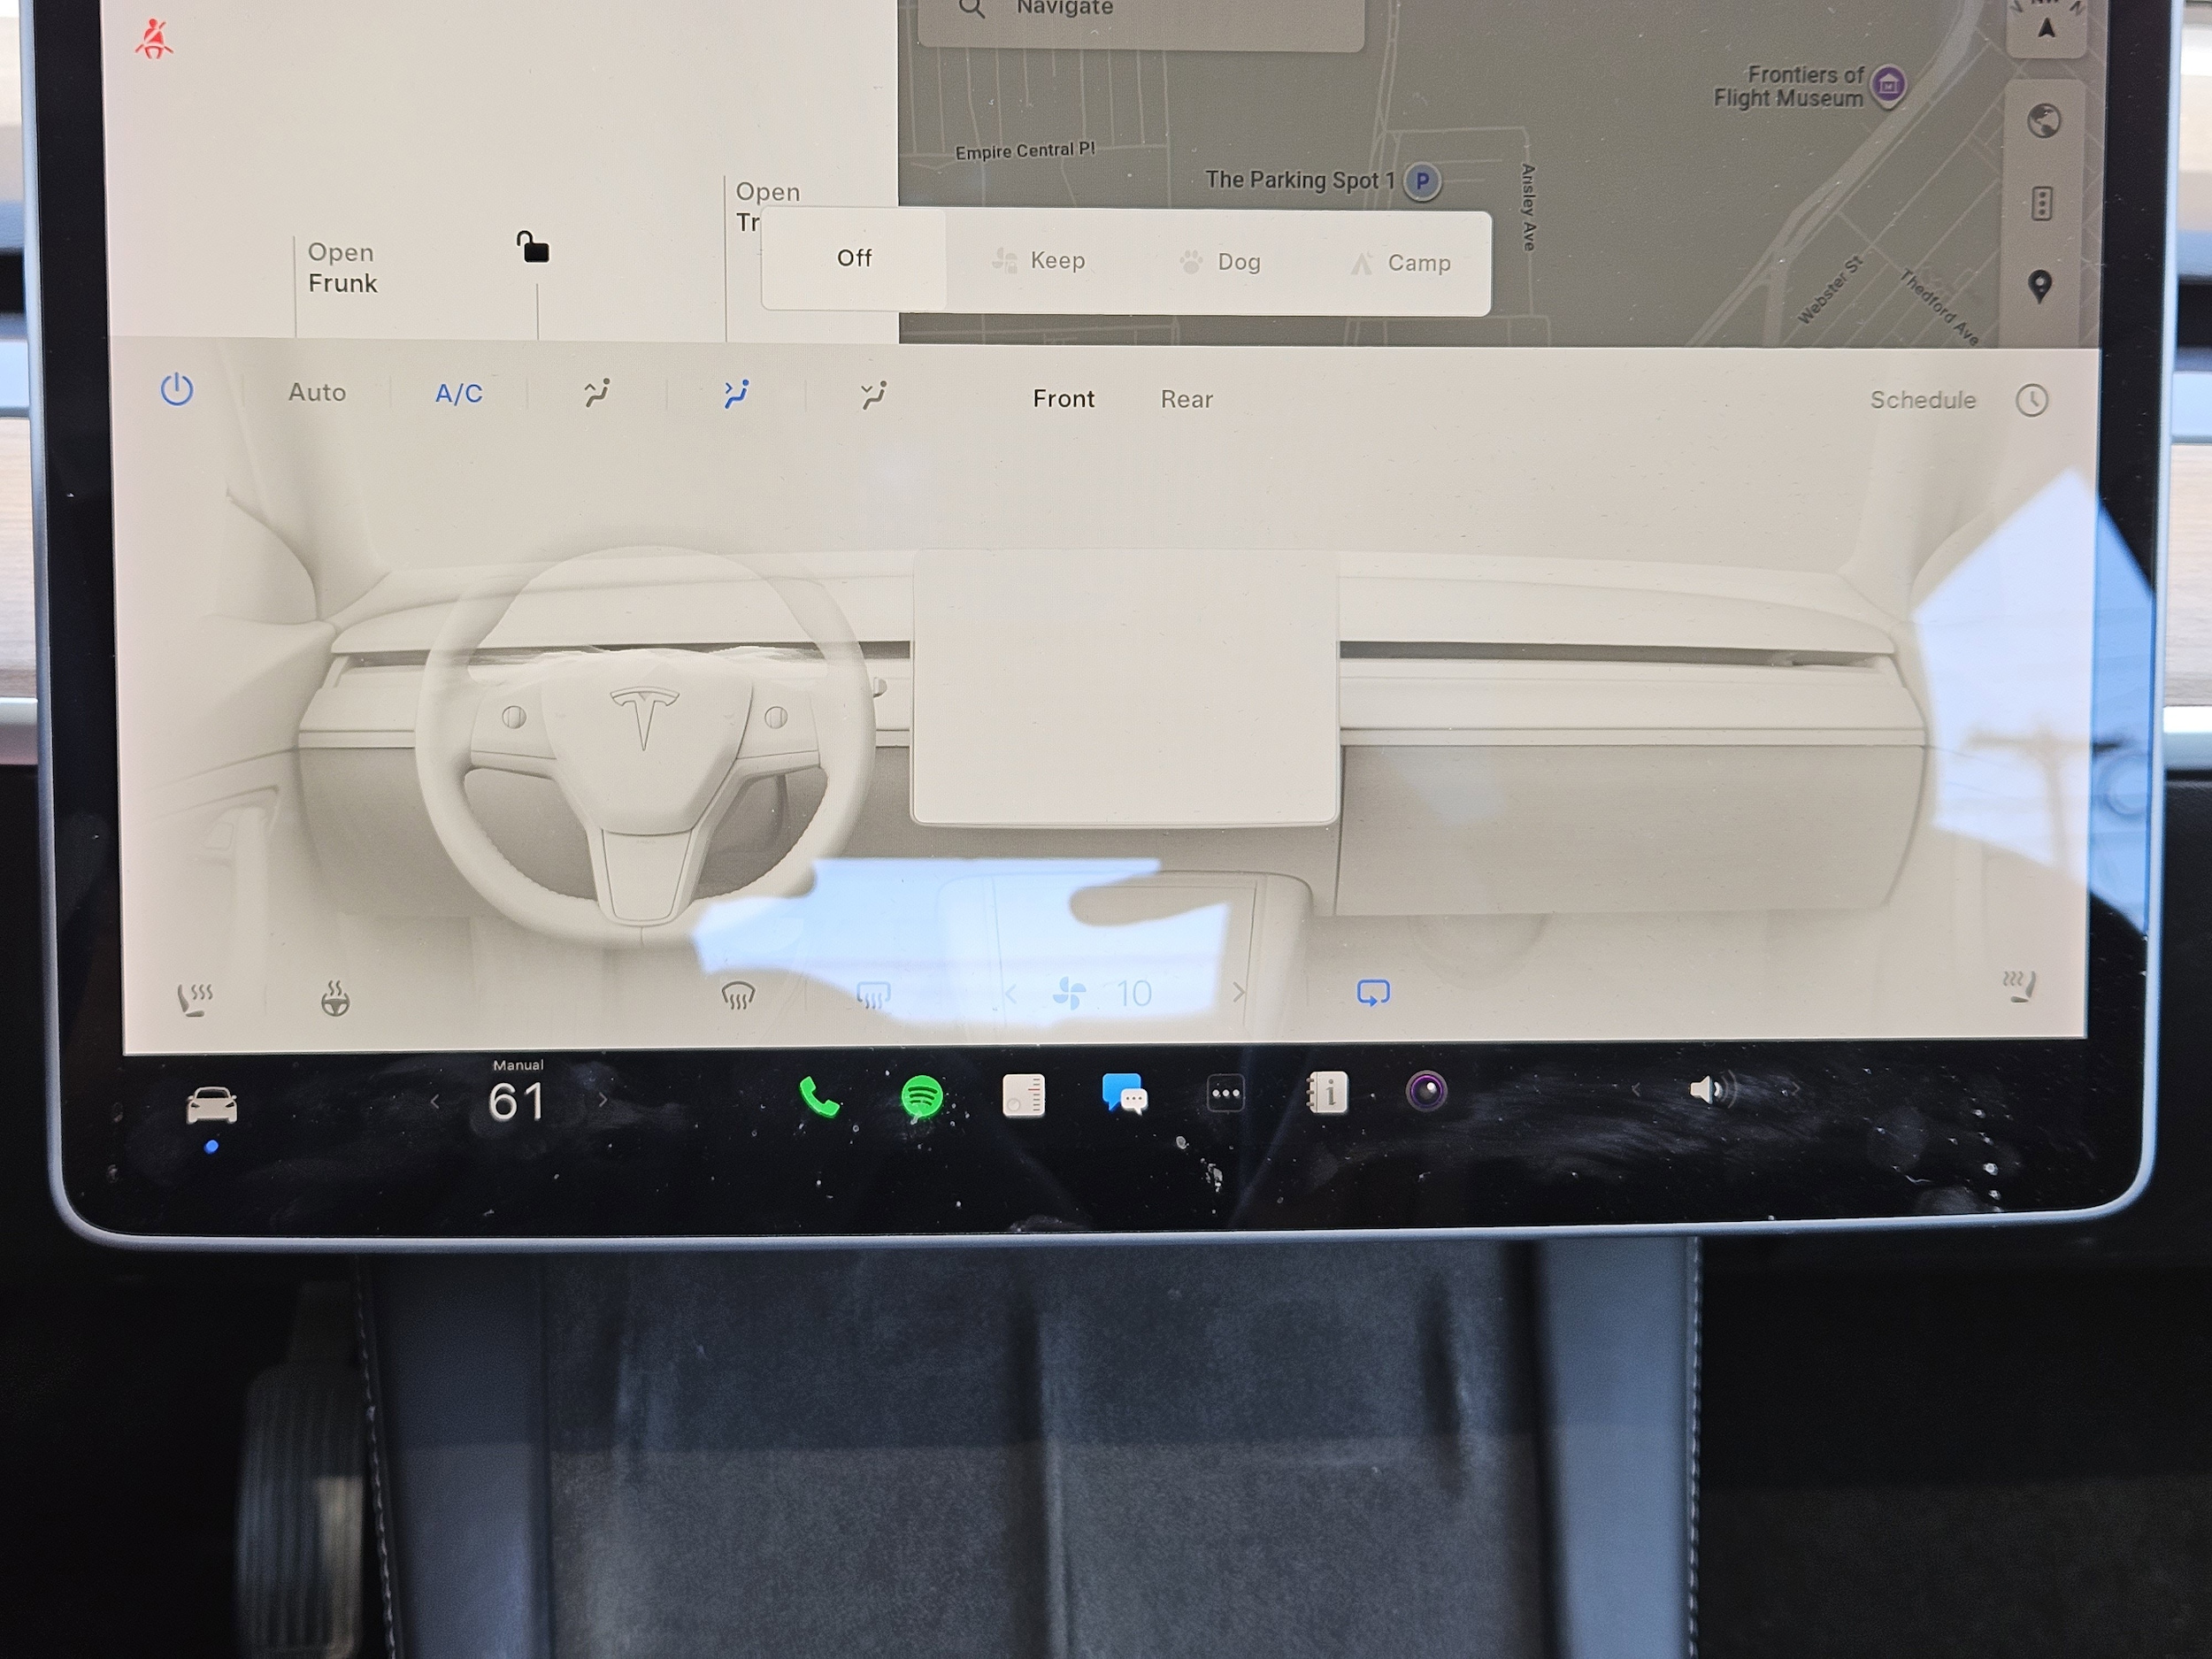
Task: Select Dog mode option
Action: pos(1222,262)
